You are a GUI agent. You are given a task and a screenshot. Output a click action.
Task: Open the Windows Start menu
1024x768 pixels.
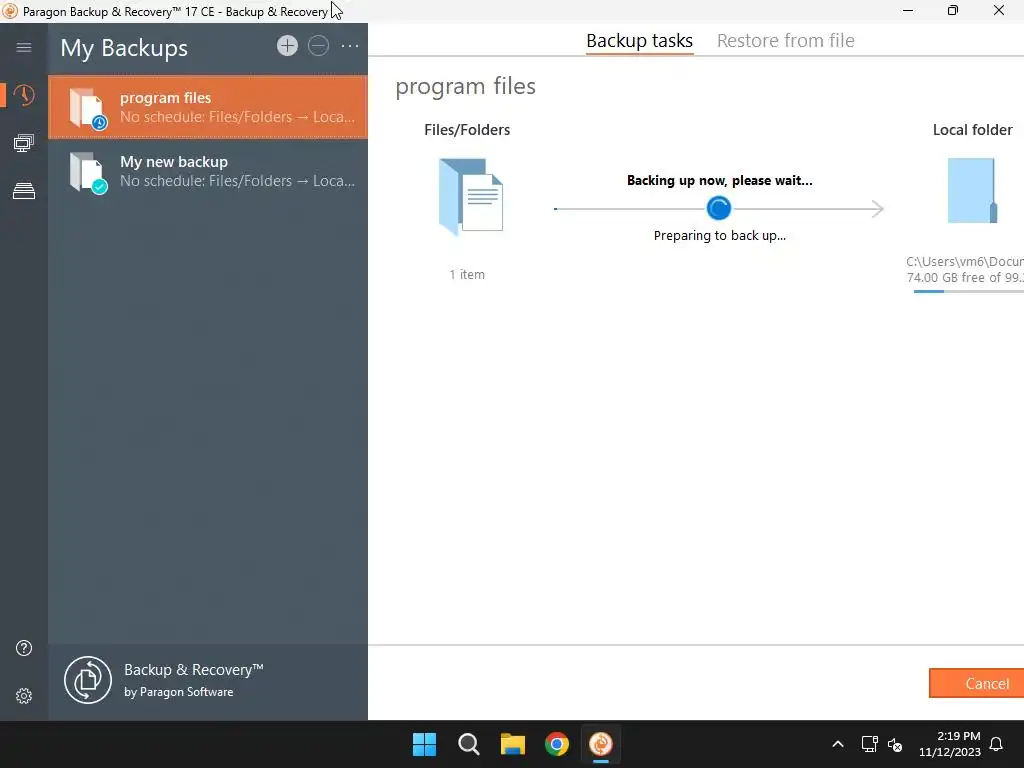point(424,744)
